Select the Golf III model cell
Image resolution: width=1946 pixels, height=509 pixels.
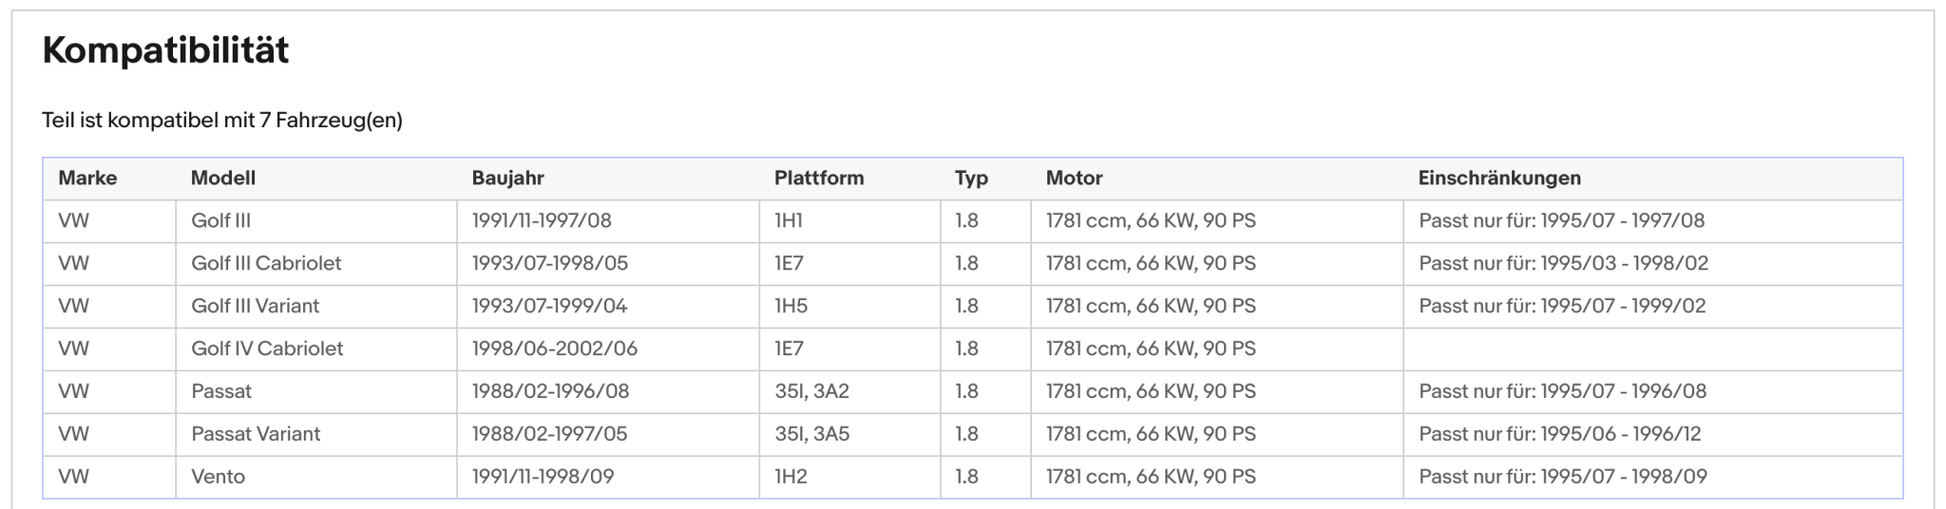(x=221, y=221)
